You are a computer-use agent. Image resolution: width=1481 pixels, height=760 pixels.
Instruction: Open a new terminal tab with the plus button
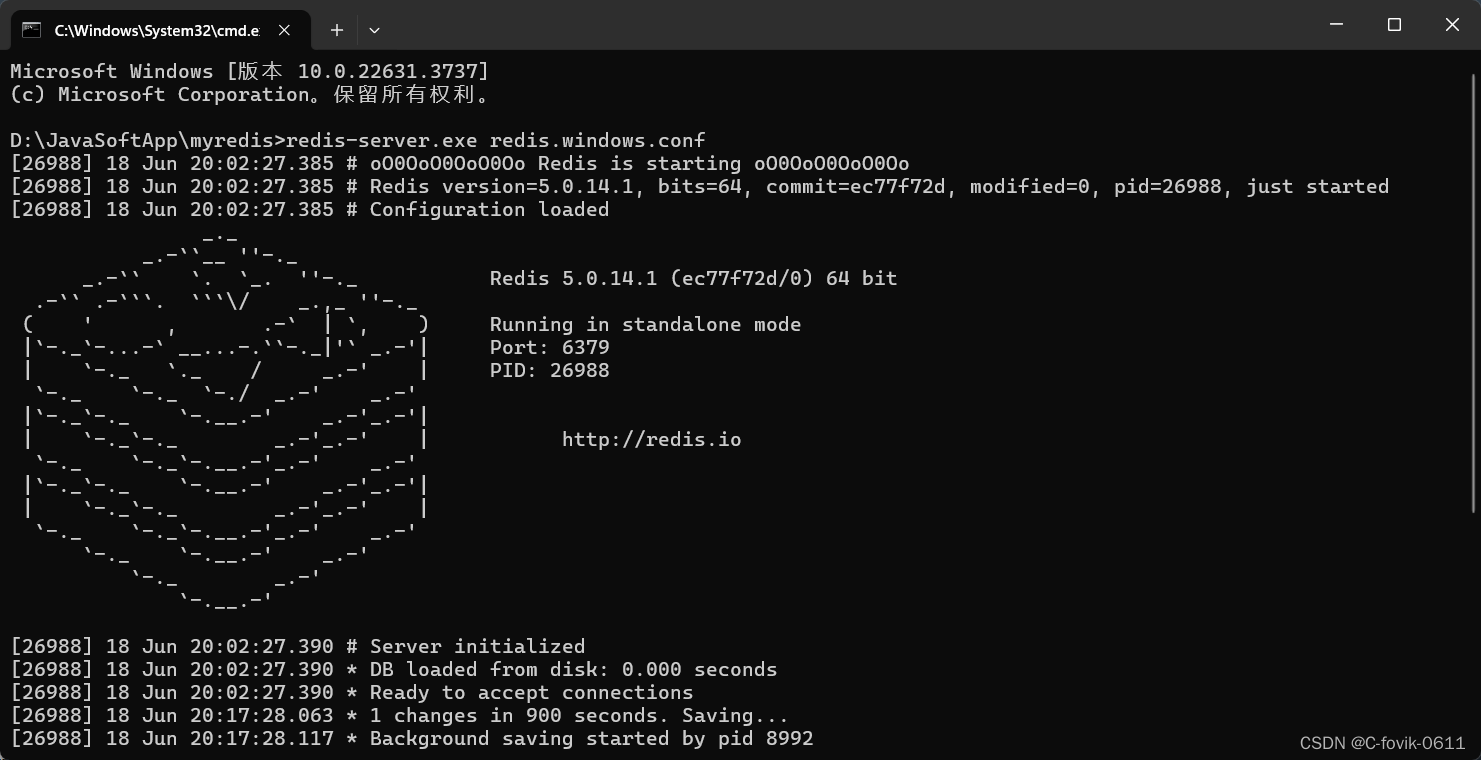point(336,30)
